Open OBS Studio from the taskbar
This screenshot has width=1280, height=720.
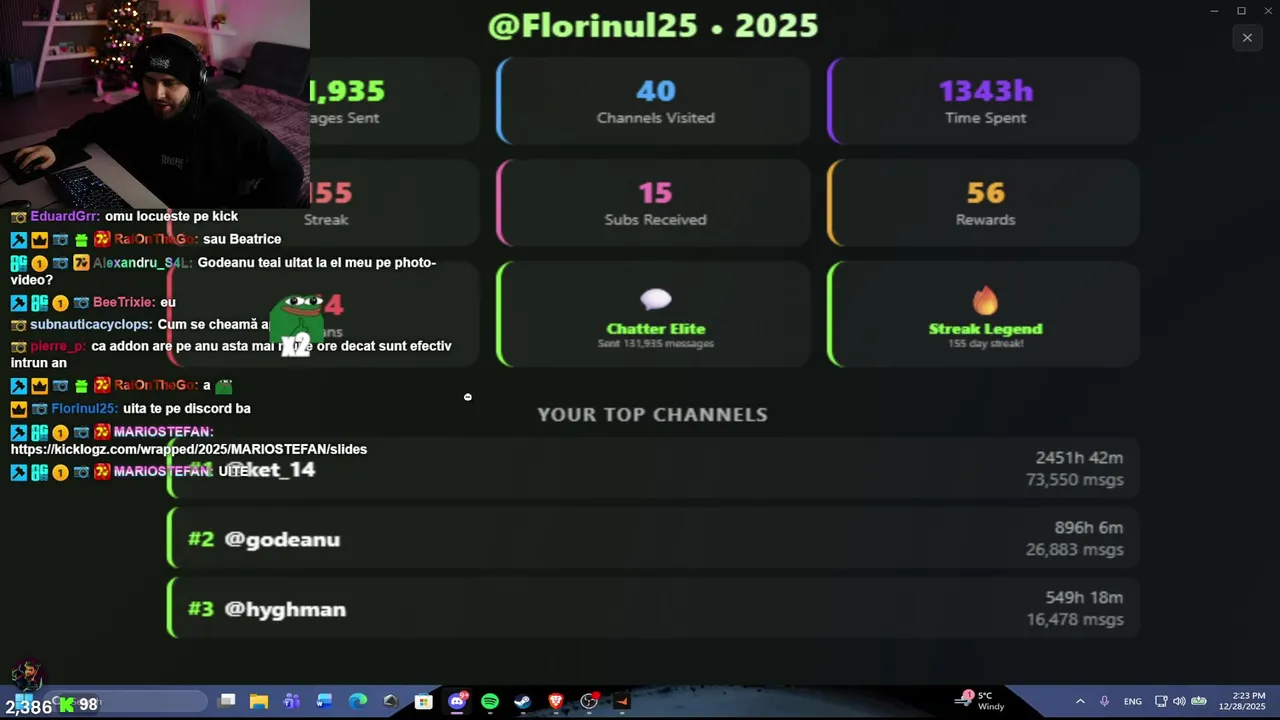point(589,701)
